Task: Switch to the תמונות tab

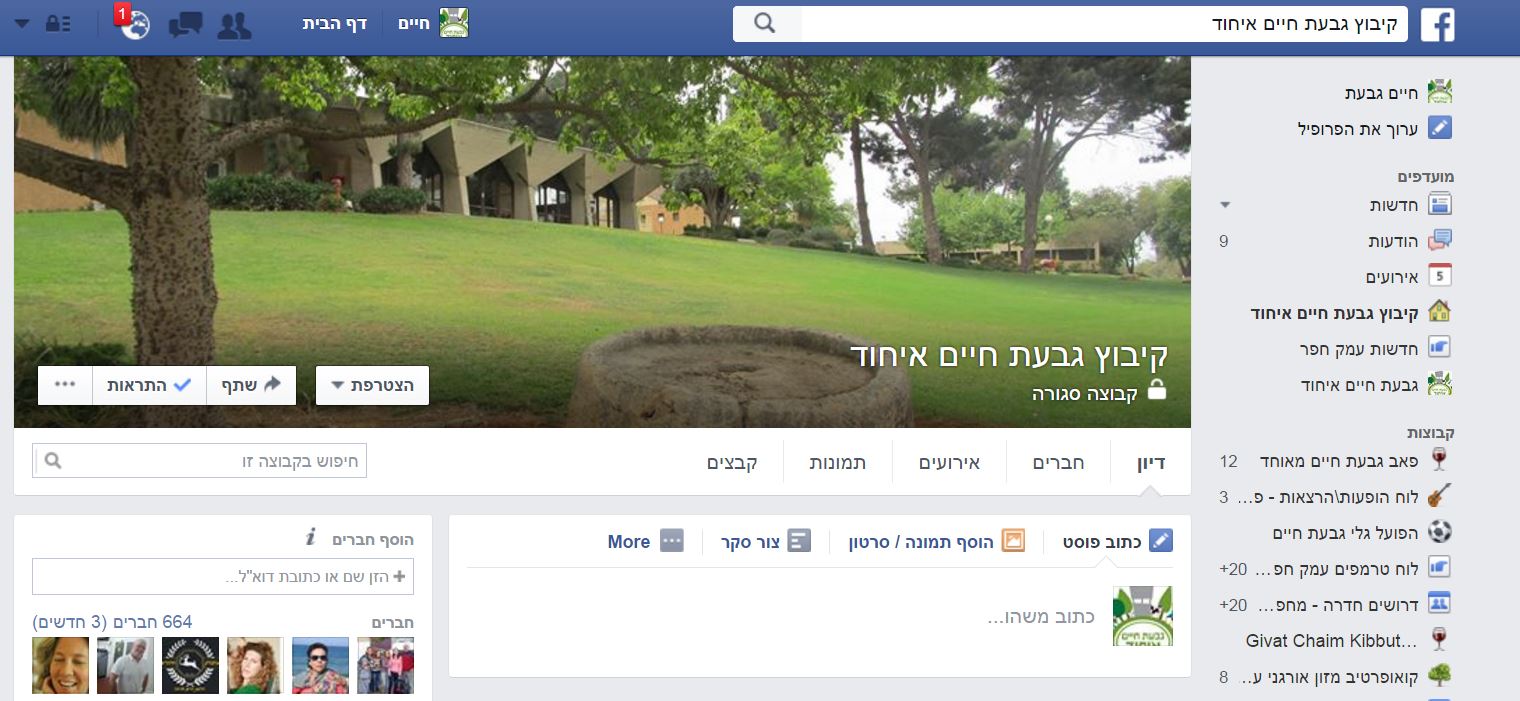Action: pos(838,463)
